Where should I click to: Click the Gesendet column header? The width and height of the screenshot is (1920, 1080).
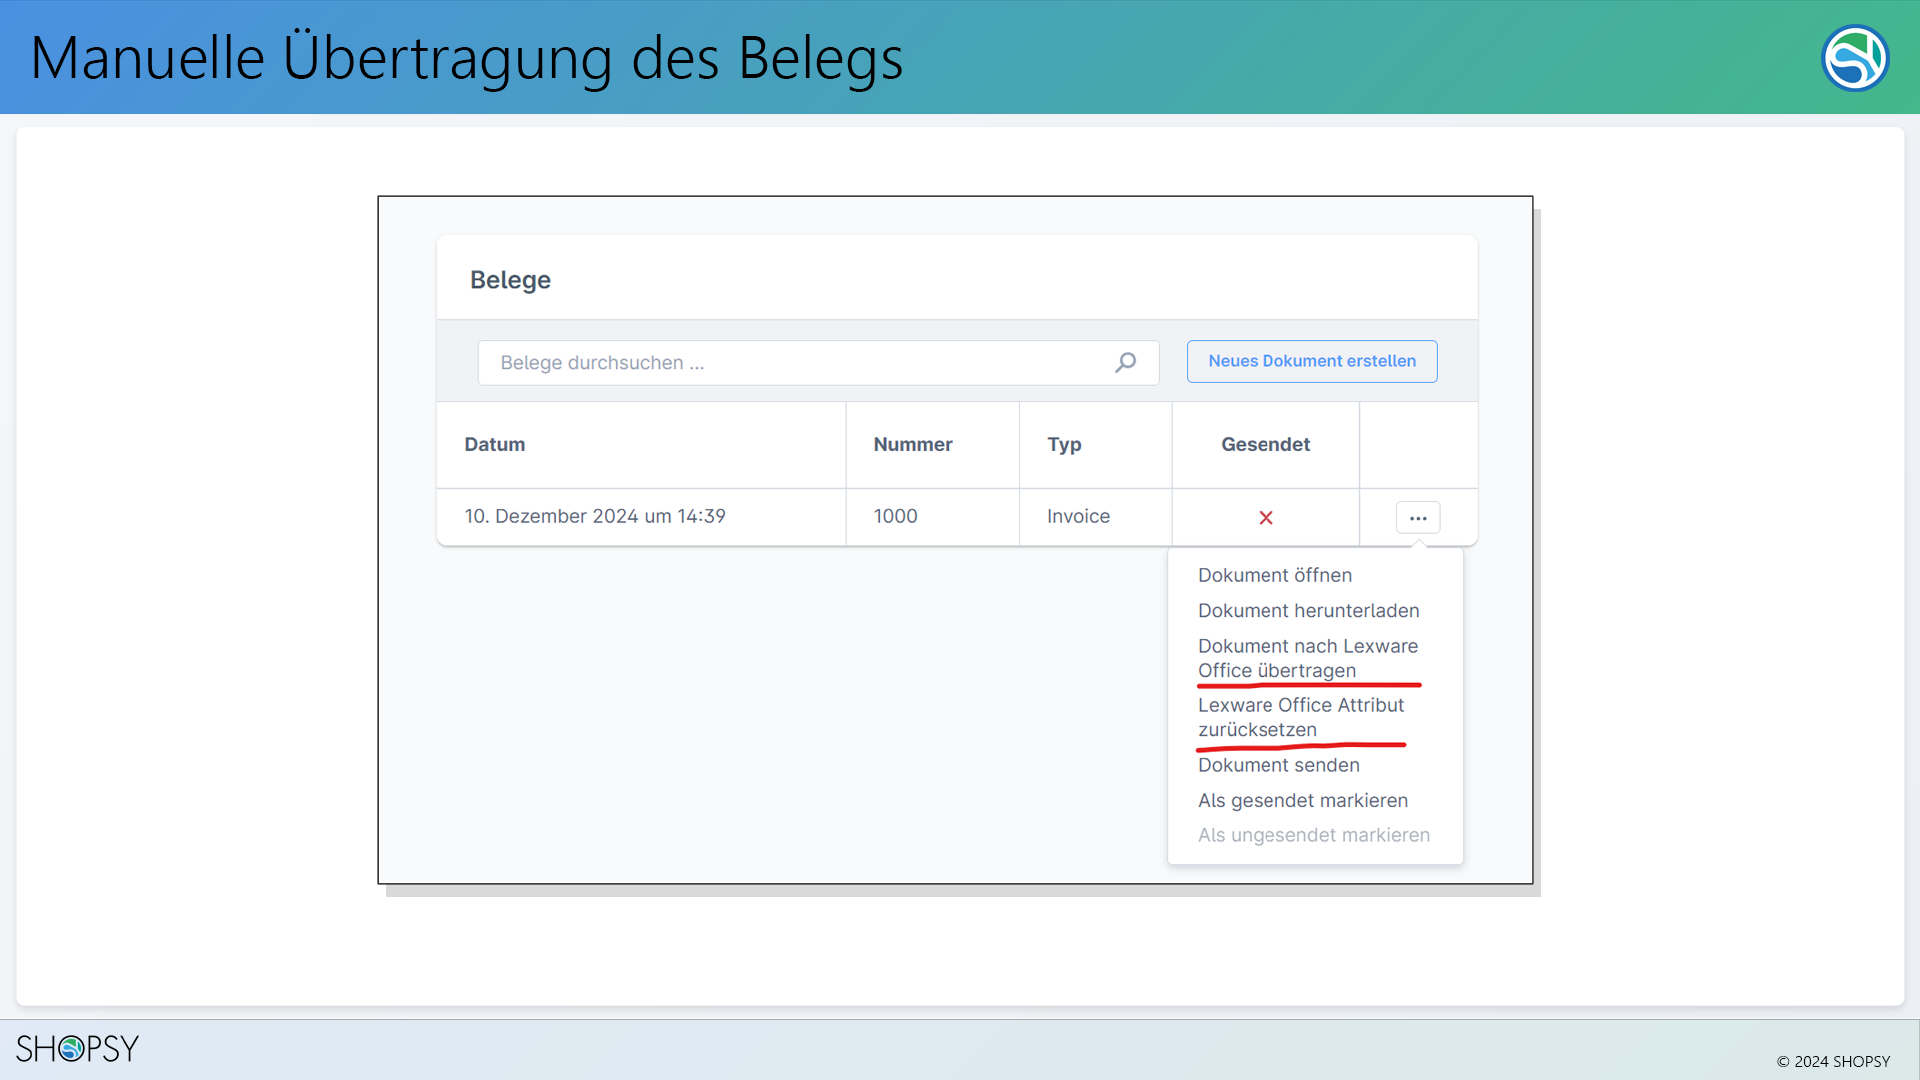[1265, 444]
